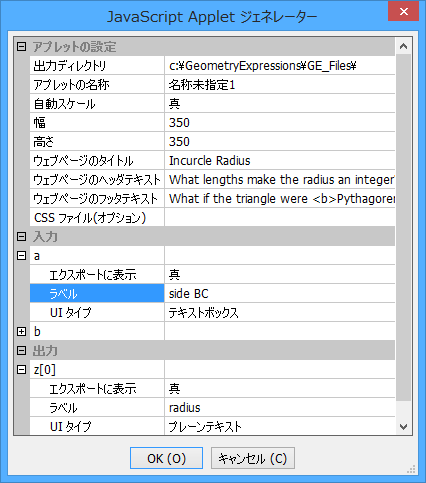Click the OK (O) button
Viewport: 426px width, 483px height.
pyautogui.click(x=166, y=458)
